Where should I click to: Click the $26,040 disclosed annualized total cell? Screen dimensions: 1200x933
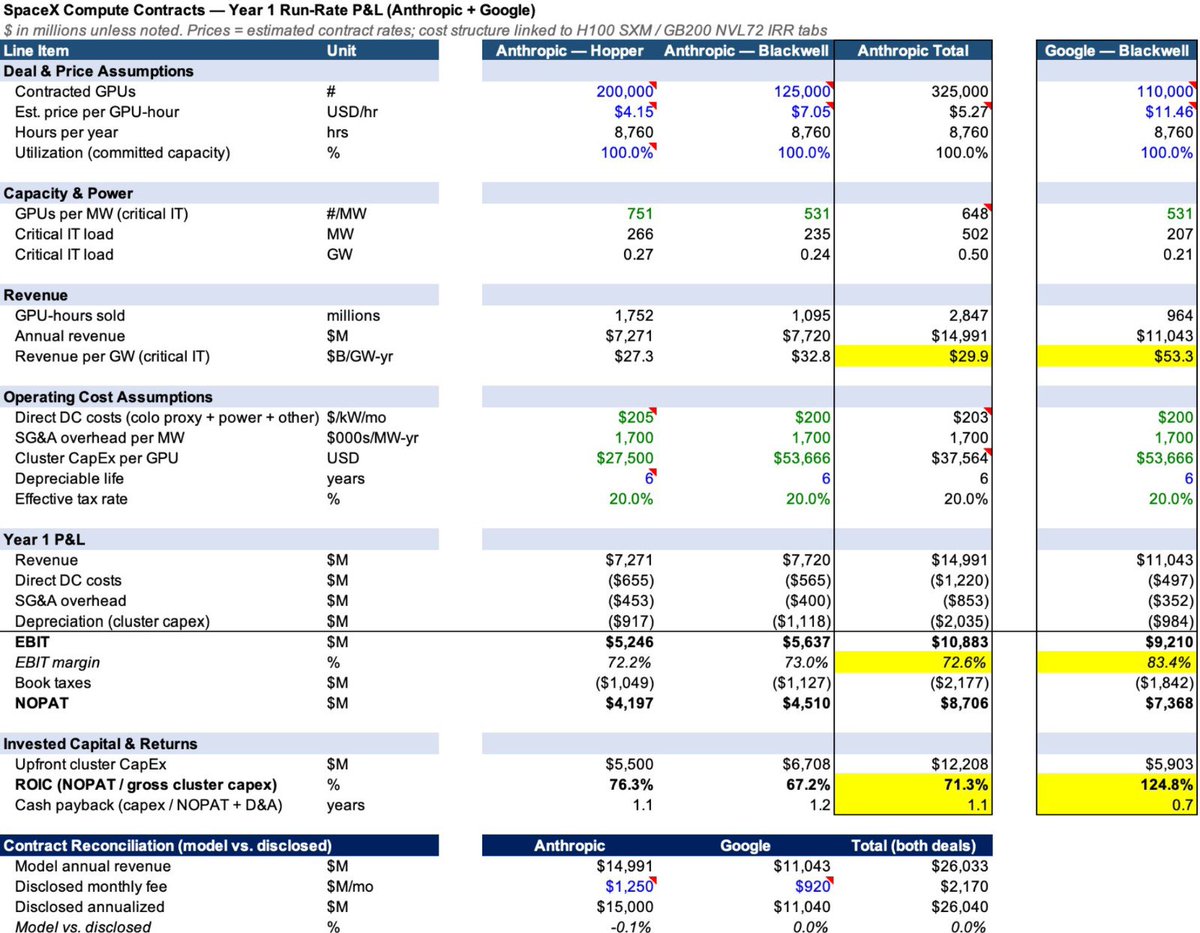tap(960, 907)
